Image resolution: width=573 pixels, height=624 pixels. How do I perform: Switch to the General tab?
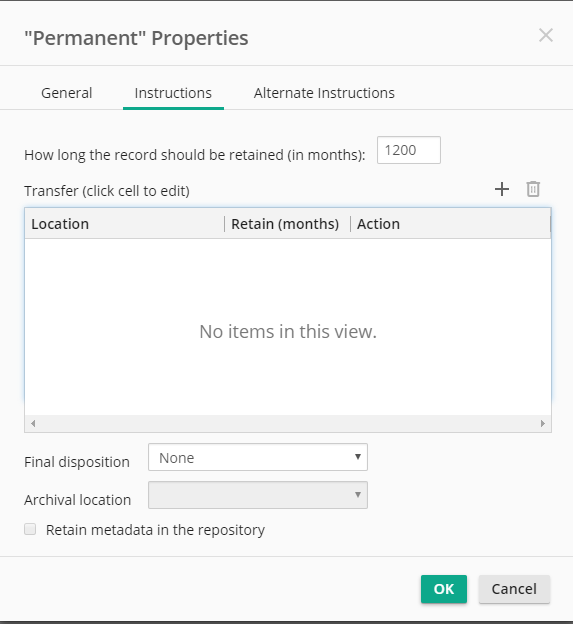click(66, 93)
